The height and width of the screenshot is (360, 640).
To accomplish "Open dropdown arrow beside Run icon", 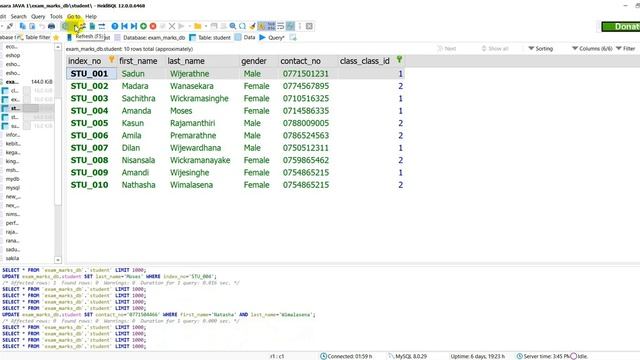I will (189, 26).
